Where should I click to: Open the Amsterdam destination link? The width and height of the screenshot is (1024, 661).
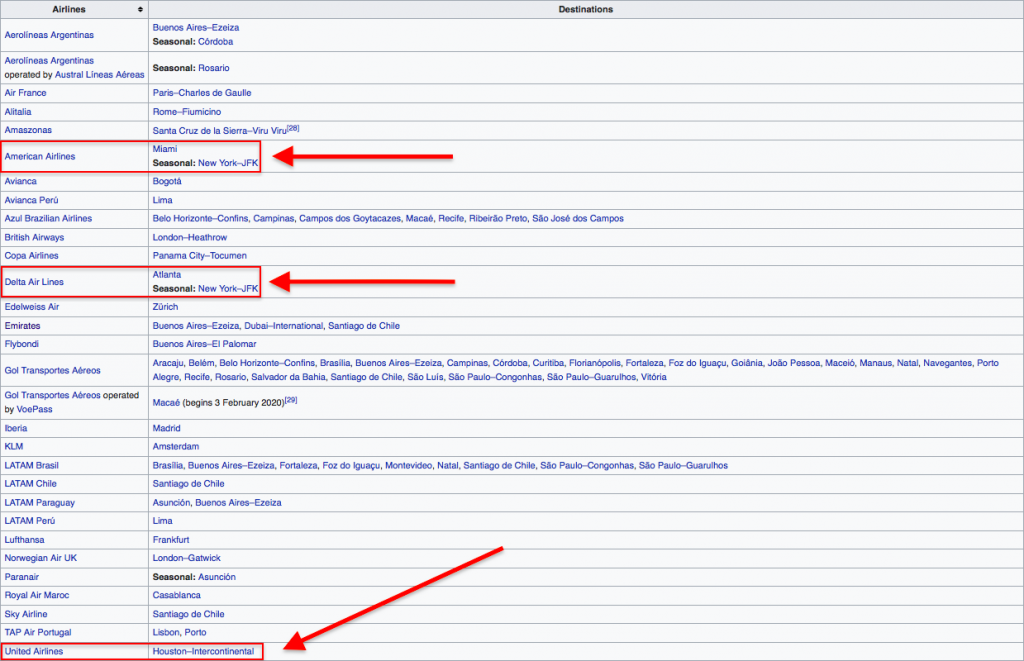point(176,446)
